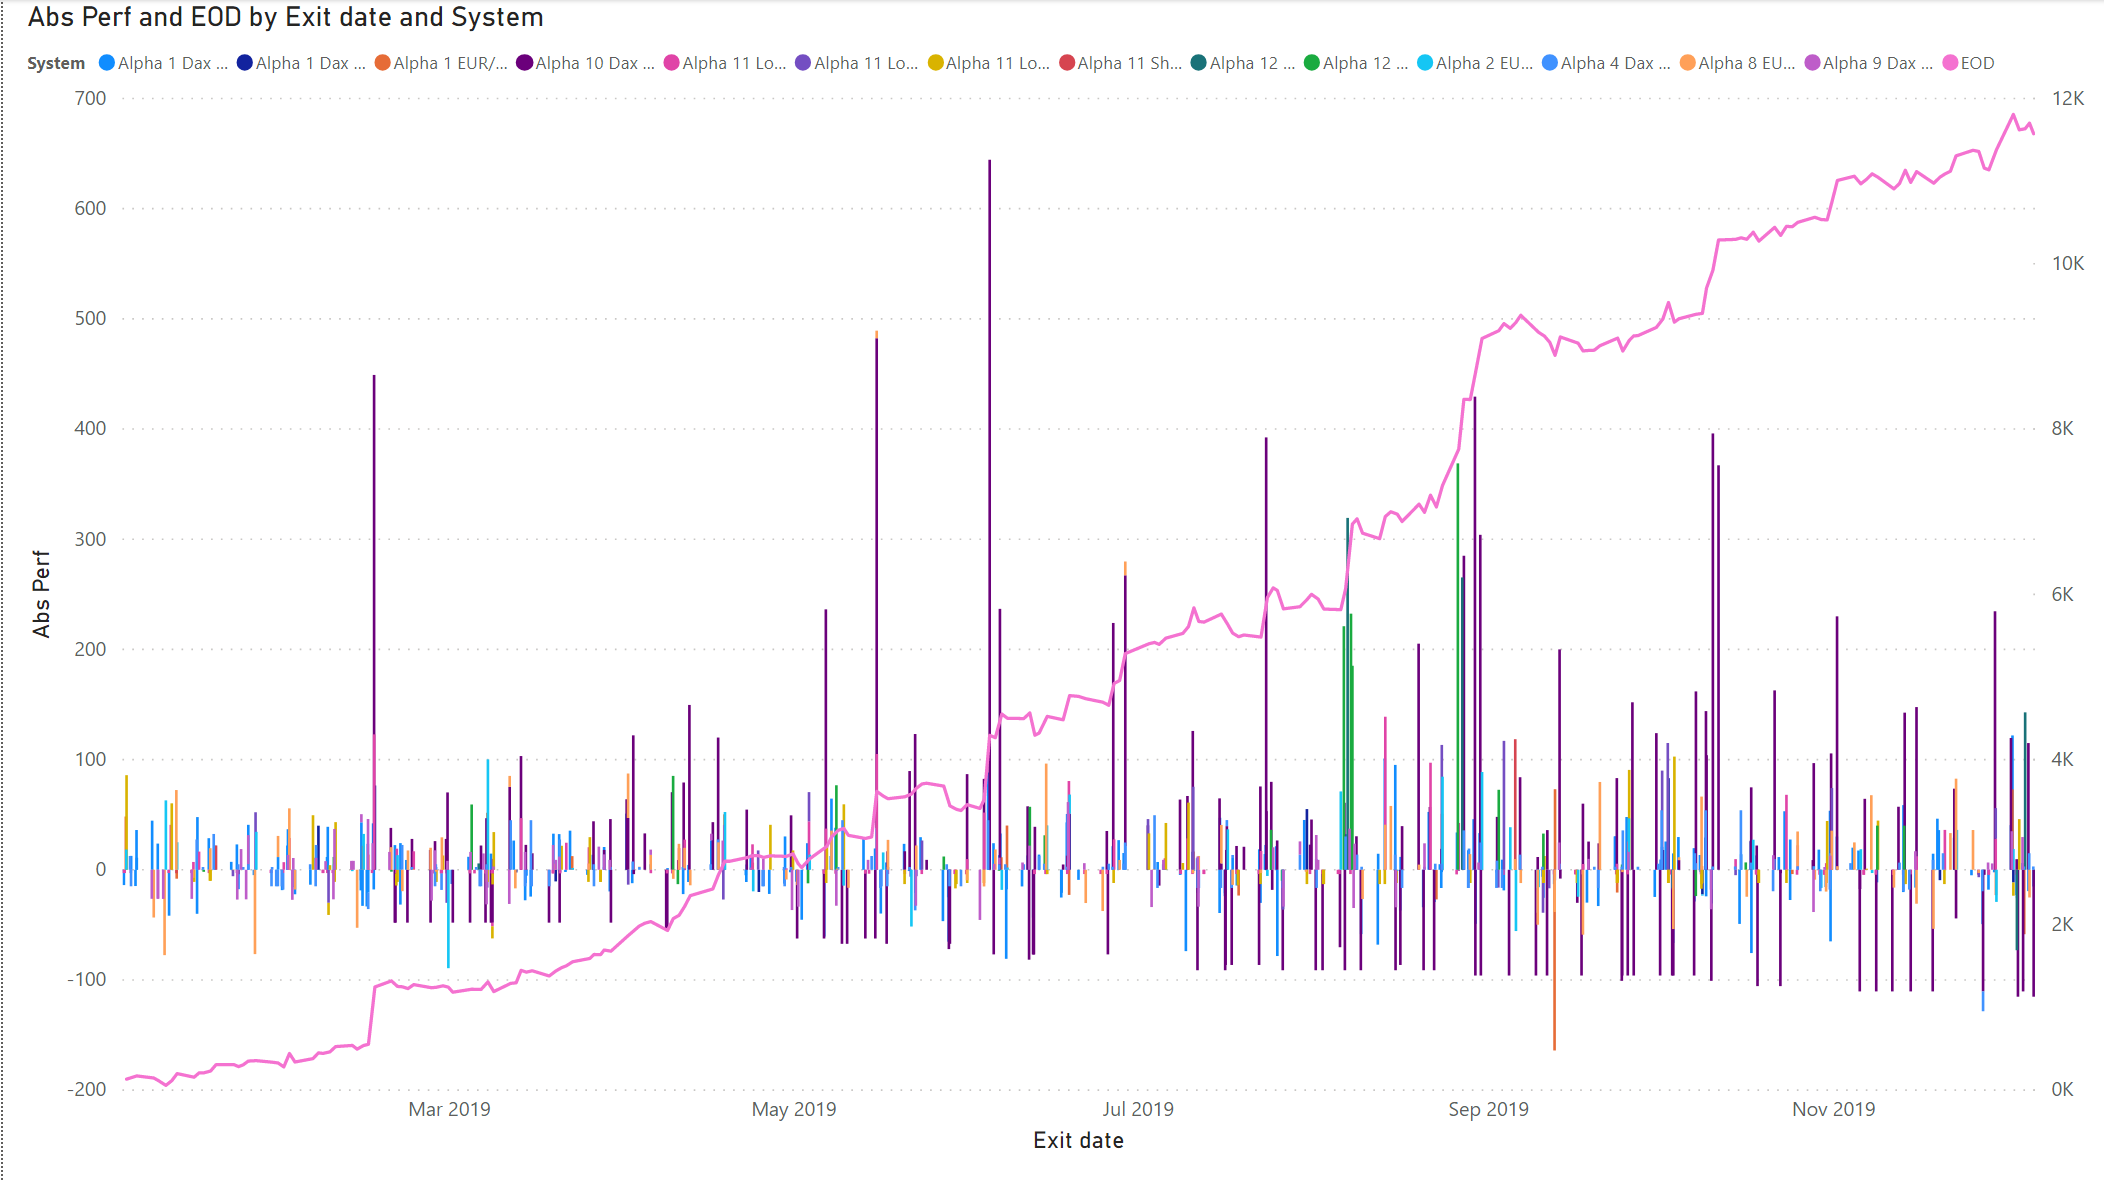Click the dark navy Alpha 1 Dax legend marker

click(x=245, y=63)
